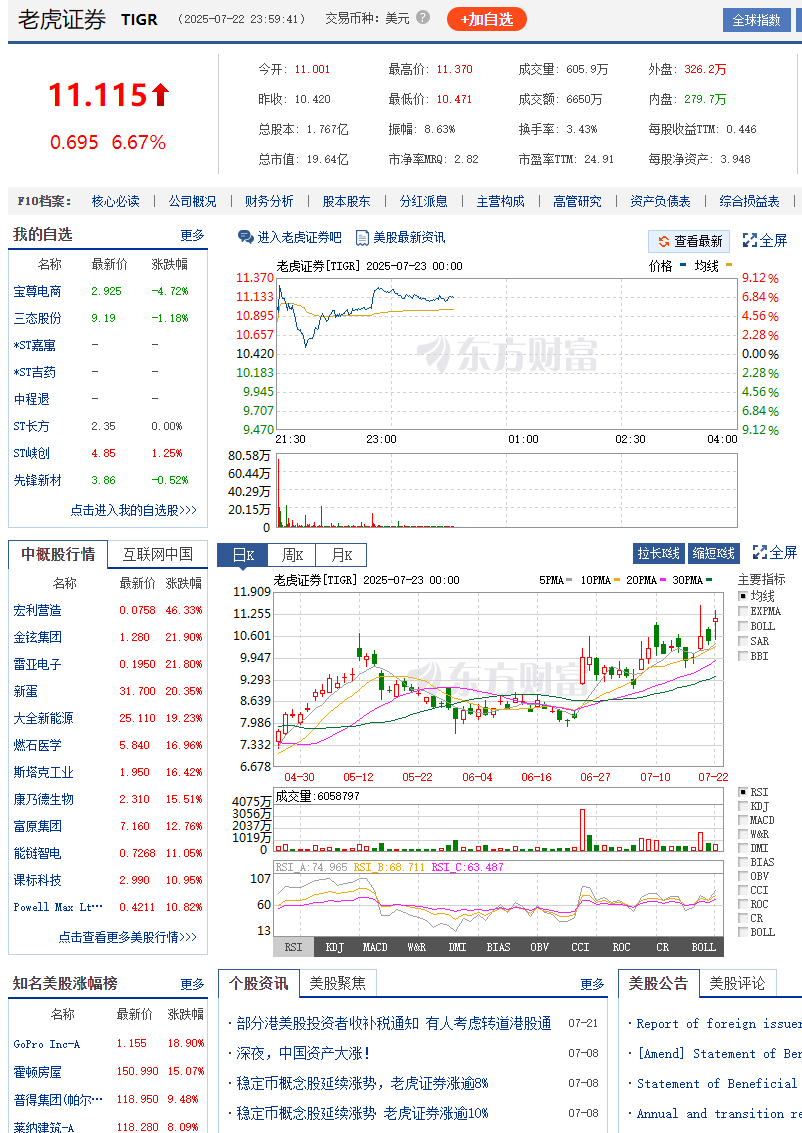Enable the BBI main indicator
The height and width of the screenshot is (1133, 802).
pyautogui.click(x=743, y=657)
